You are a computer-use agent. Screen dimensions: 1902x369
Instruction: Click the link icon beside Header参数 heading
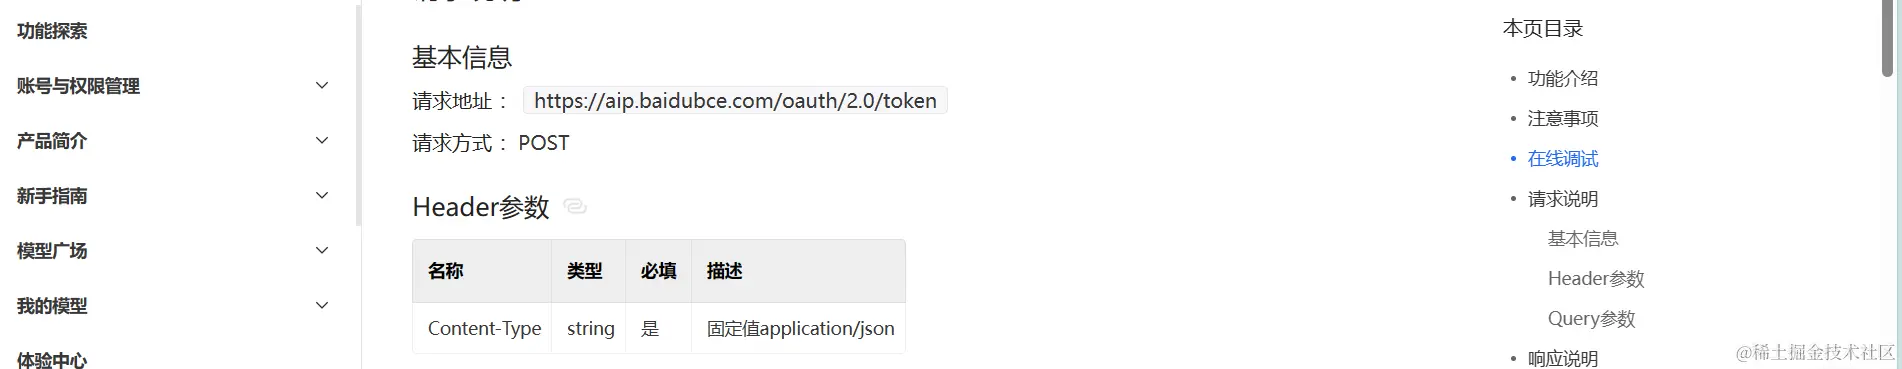pos(575,206)
